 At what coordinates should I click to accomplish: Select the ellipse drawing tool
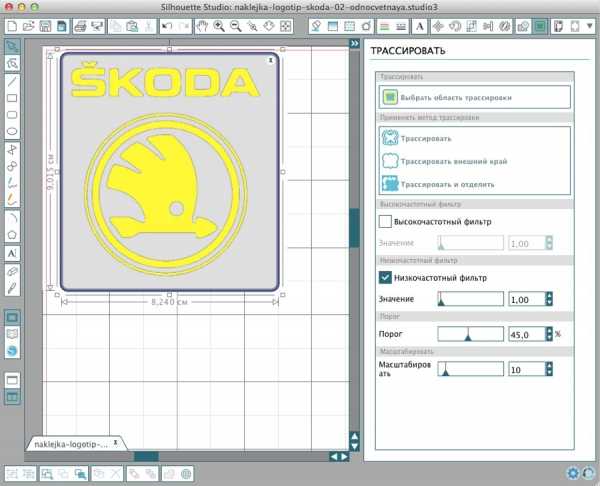pyautogui.click(x=12, y=131)
